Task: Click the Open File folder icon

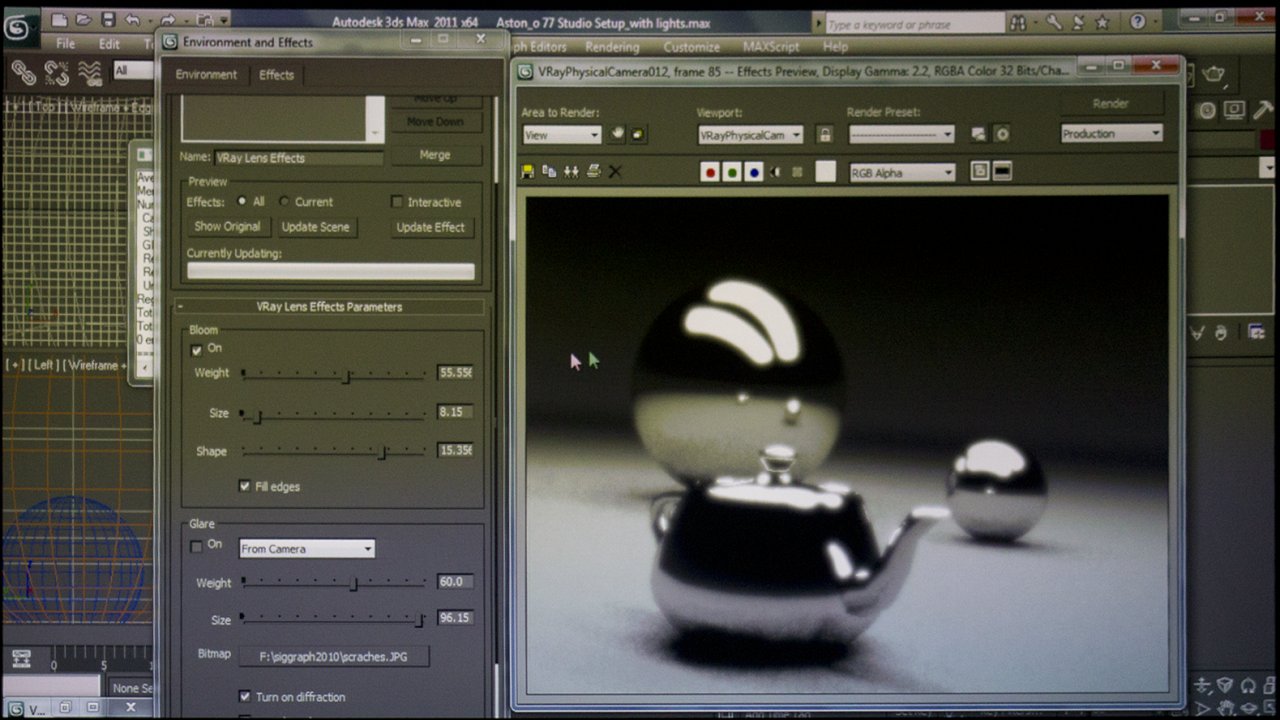Action: [84, 19]
